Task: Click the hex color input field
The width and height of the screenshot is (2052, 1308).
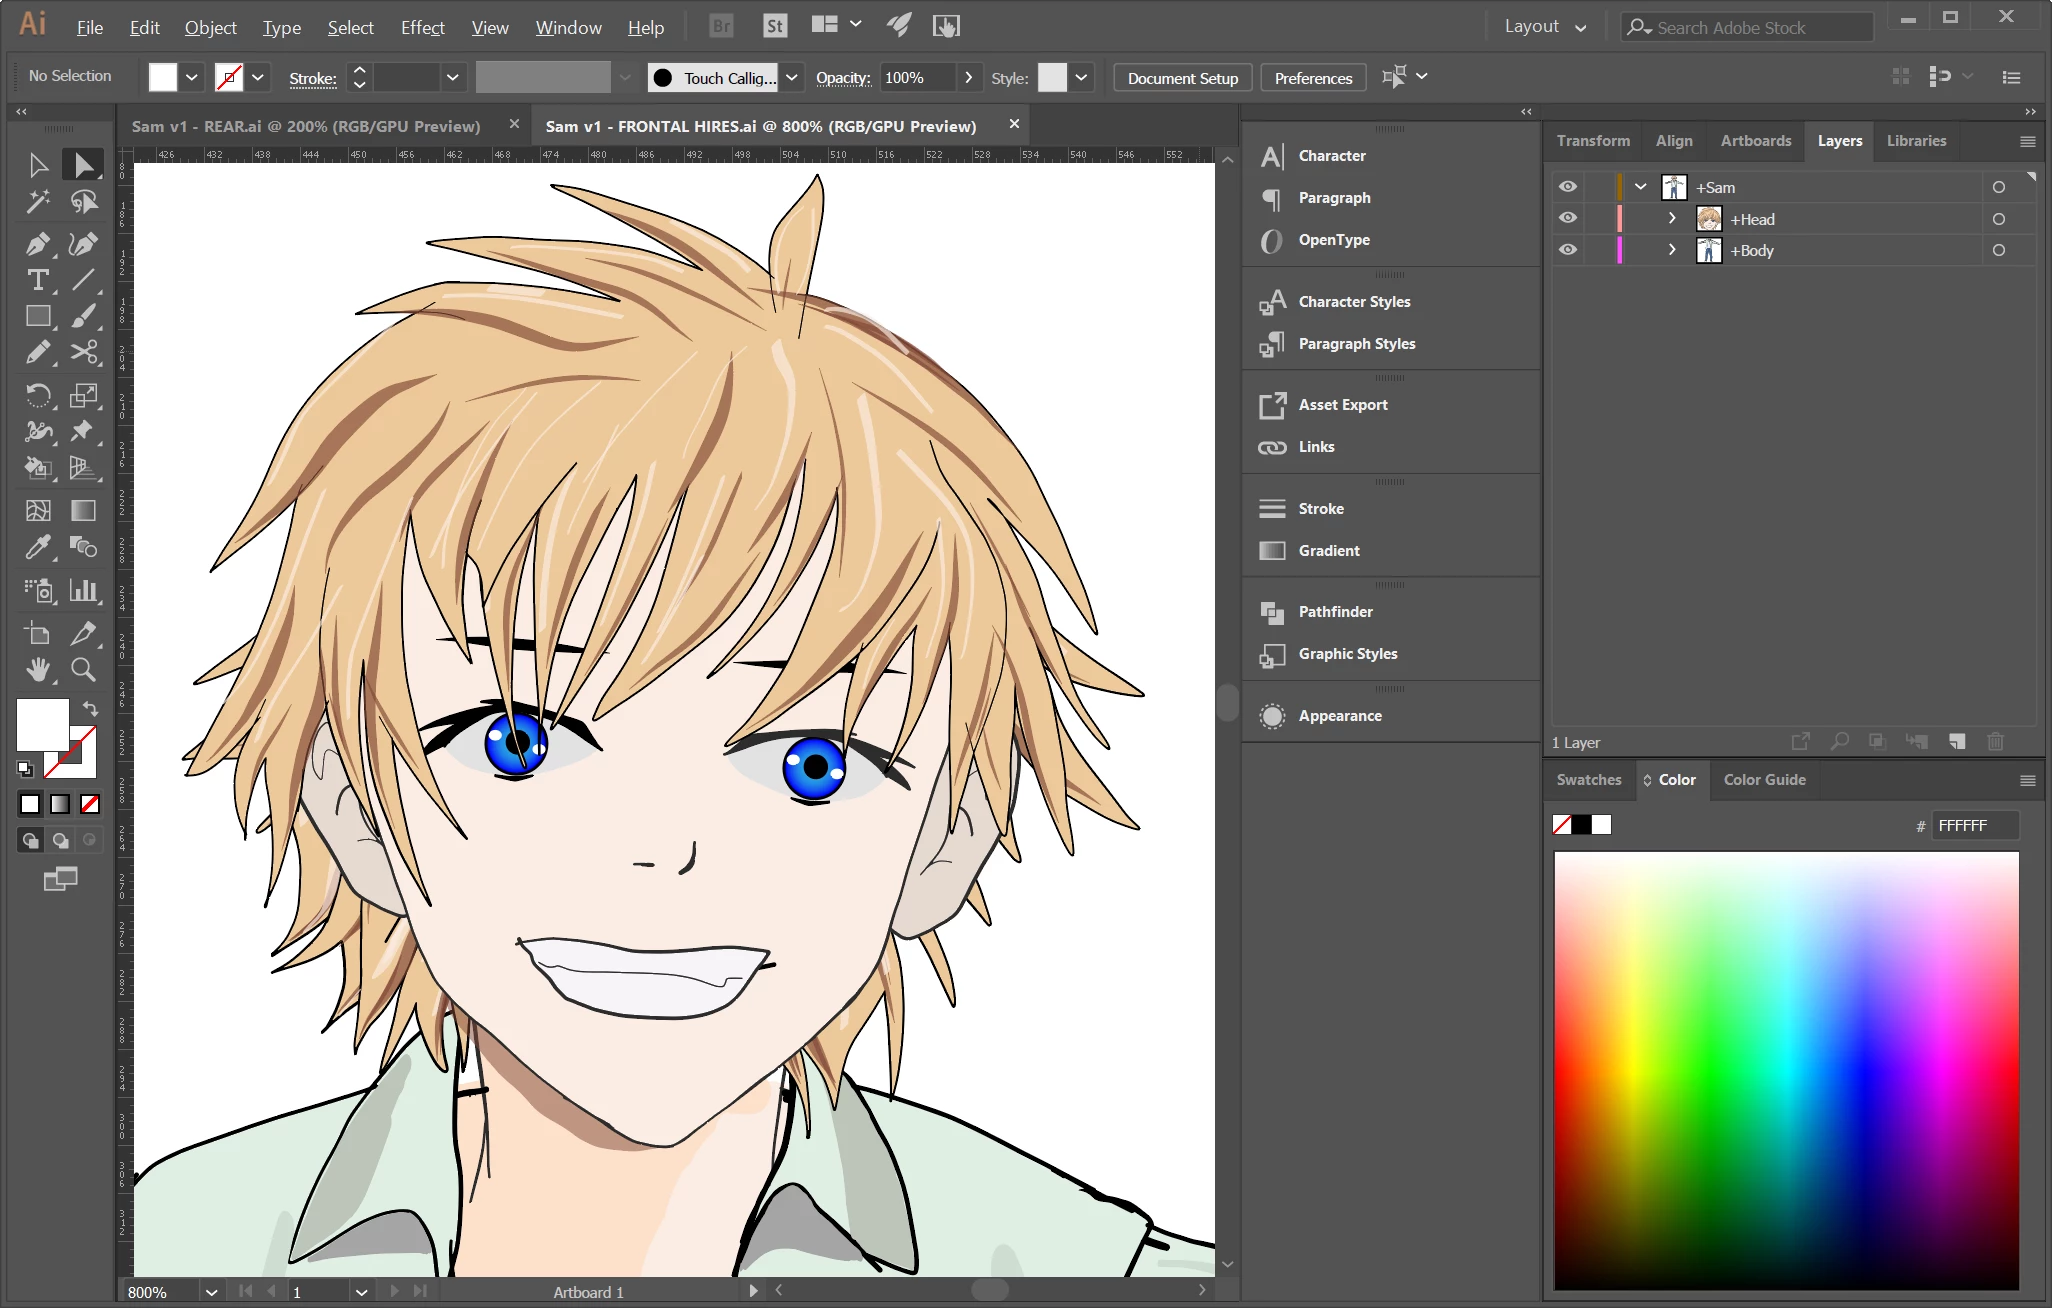Action: coord(1974,825)
